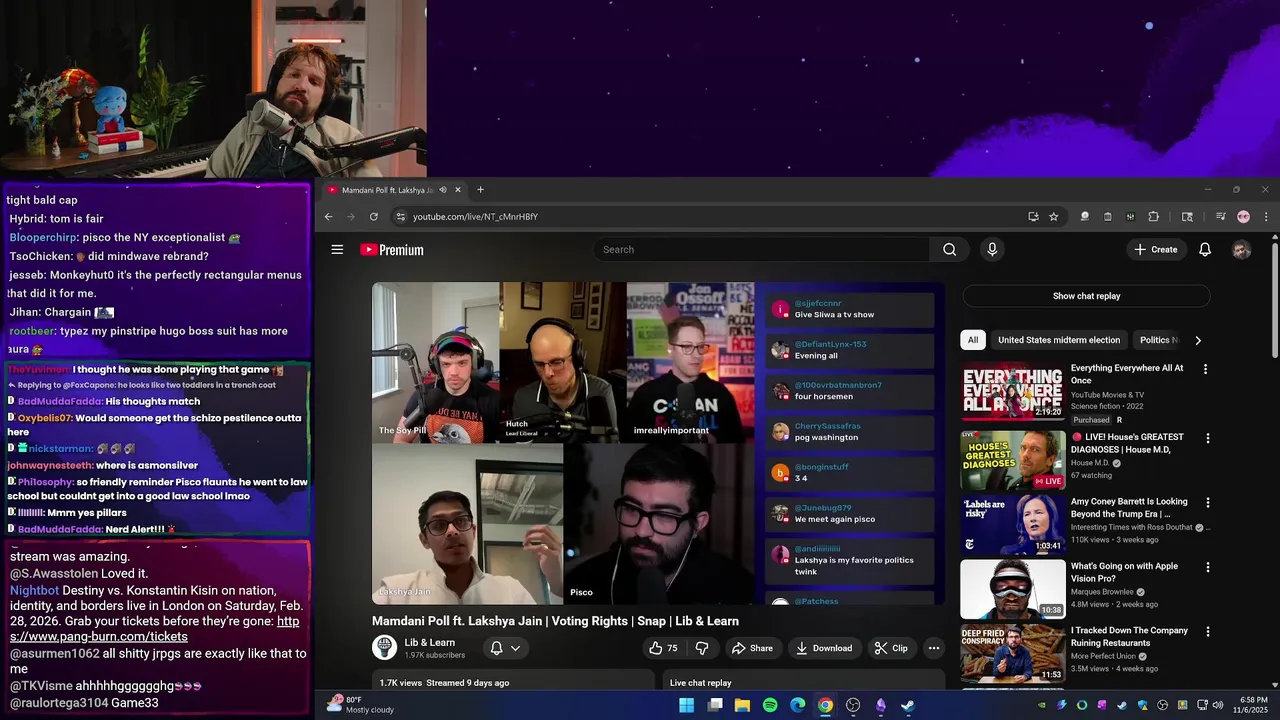Select the United States midterm election chip
This screenshot has height=720, width=1280.
(x=1059, y=340)
